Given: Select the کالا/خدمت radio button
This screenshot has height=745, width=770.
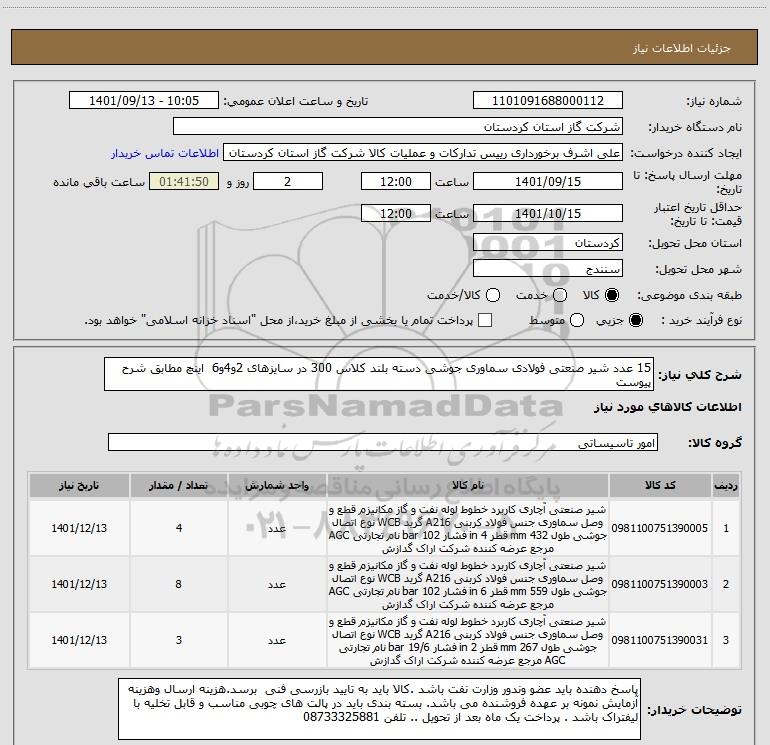Looking at the screenshot, I should pyautogui.click(x=493, y=295).
